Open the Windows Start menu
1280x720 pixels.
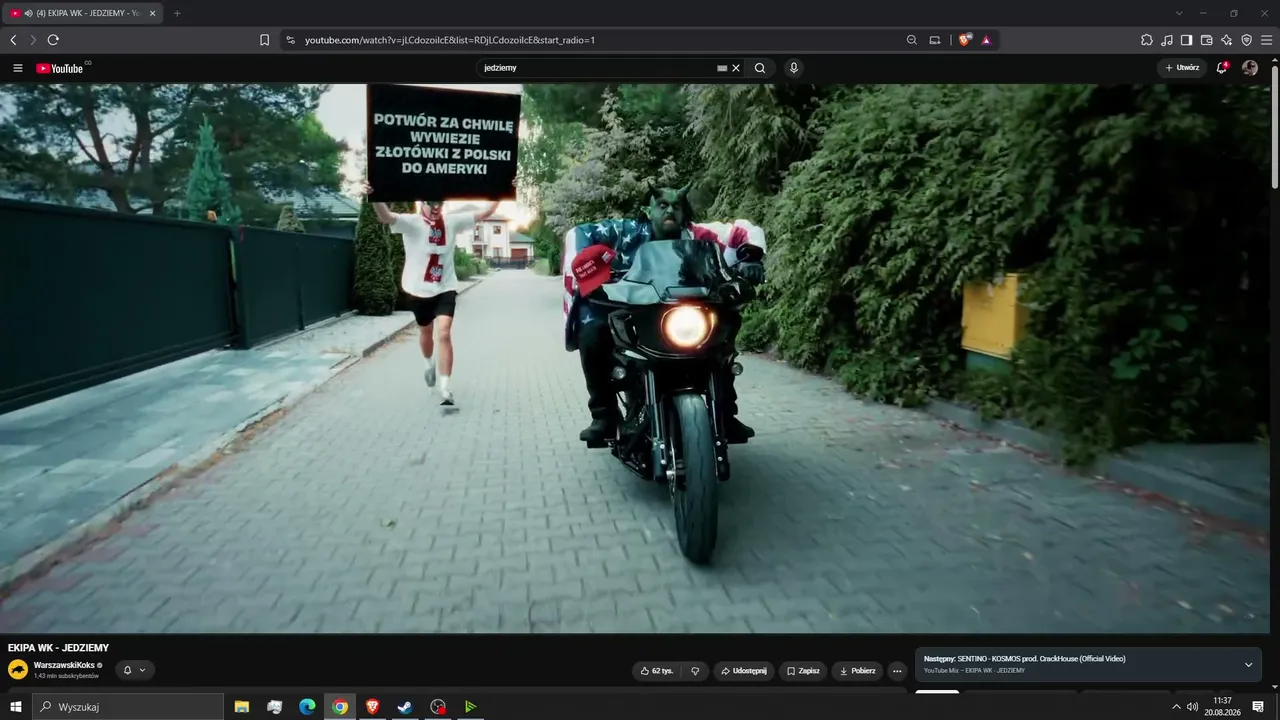(x=15, y=707)
